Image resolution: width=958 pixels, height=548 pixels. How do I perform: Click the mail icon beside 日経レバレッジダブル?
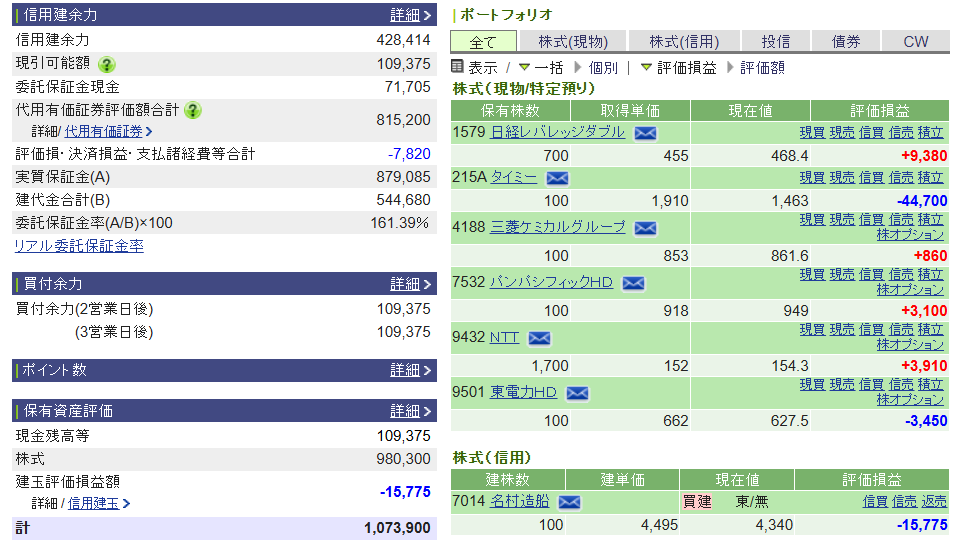(x=645, y=133)
